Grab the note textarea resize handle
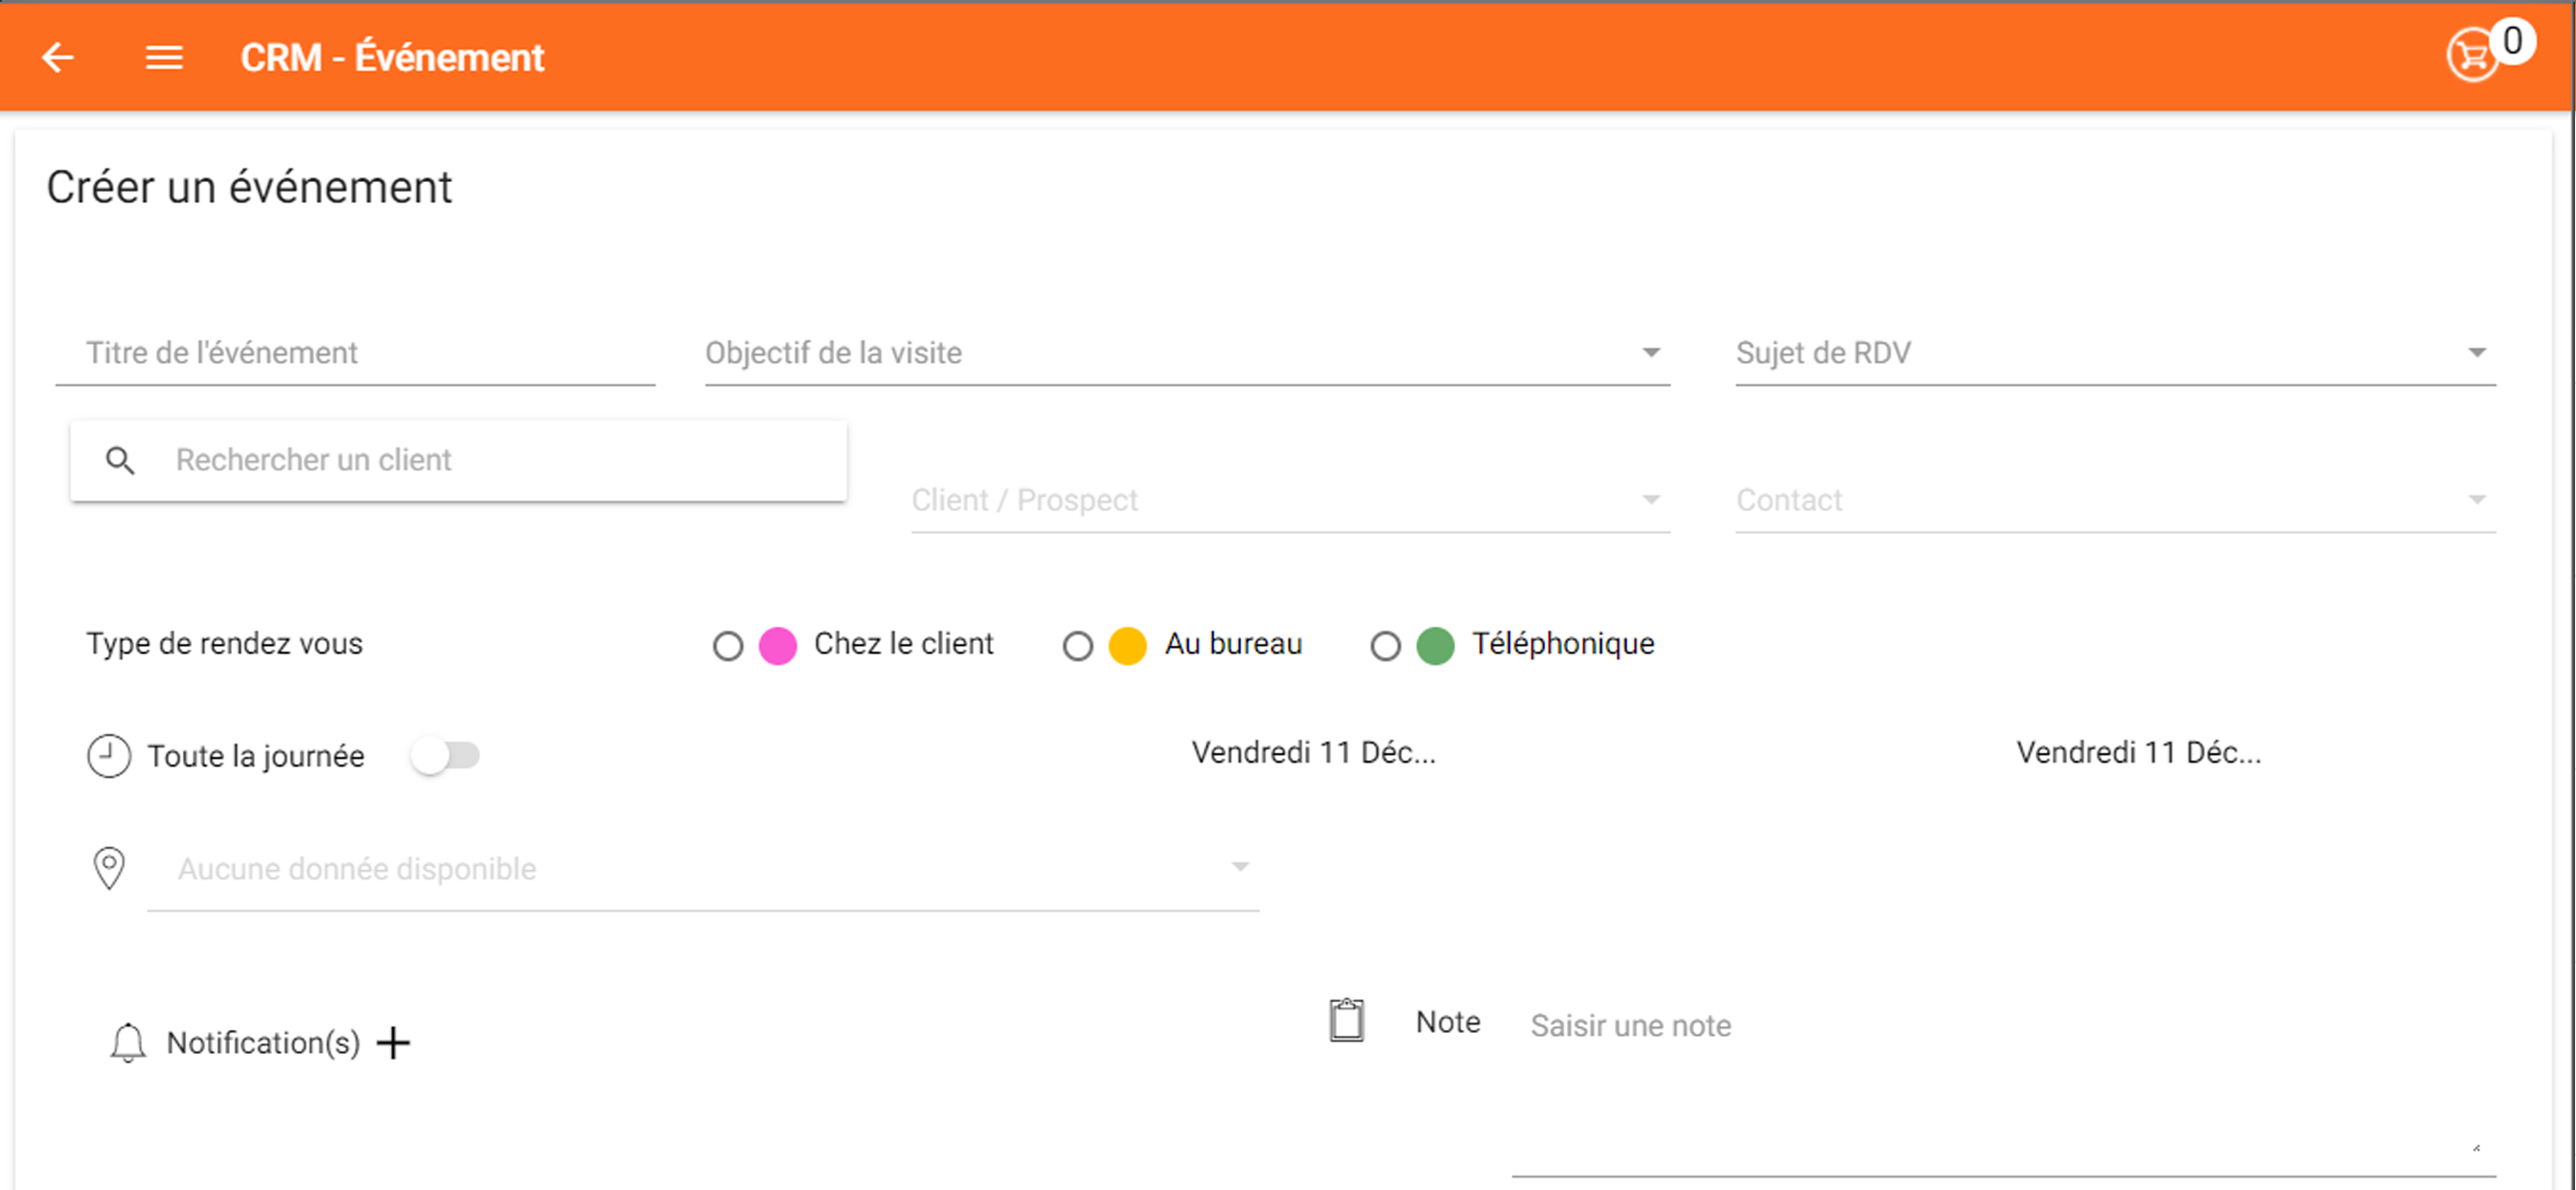Viewport: 2576px width, 1190px height. point(2476,1148)
